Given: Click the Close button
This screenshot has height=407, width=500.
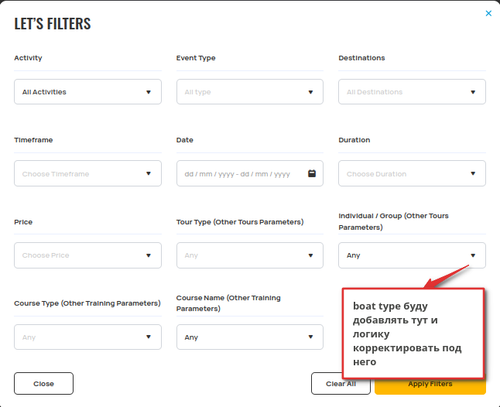Looking at the screenshot, I should pos(44,384).
